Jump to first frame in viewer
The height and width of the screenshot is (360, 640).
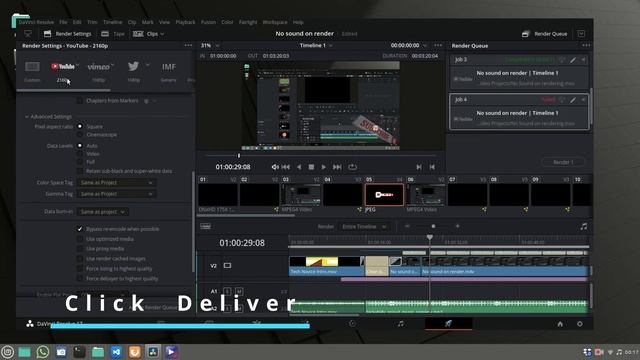(x=286, y=167)
